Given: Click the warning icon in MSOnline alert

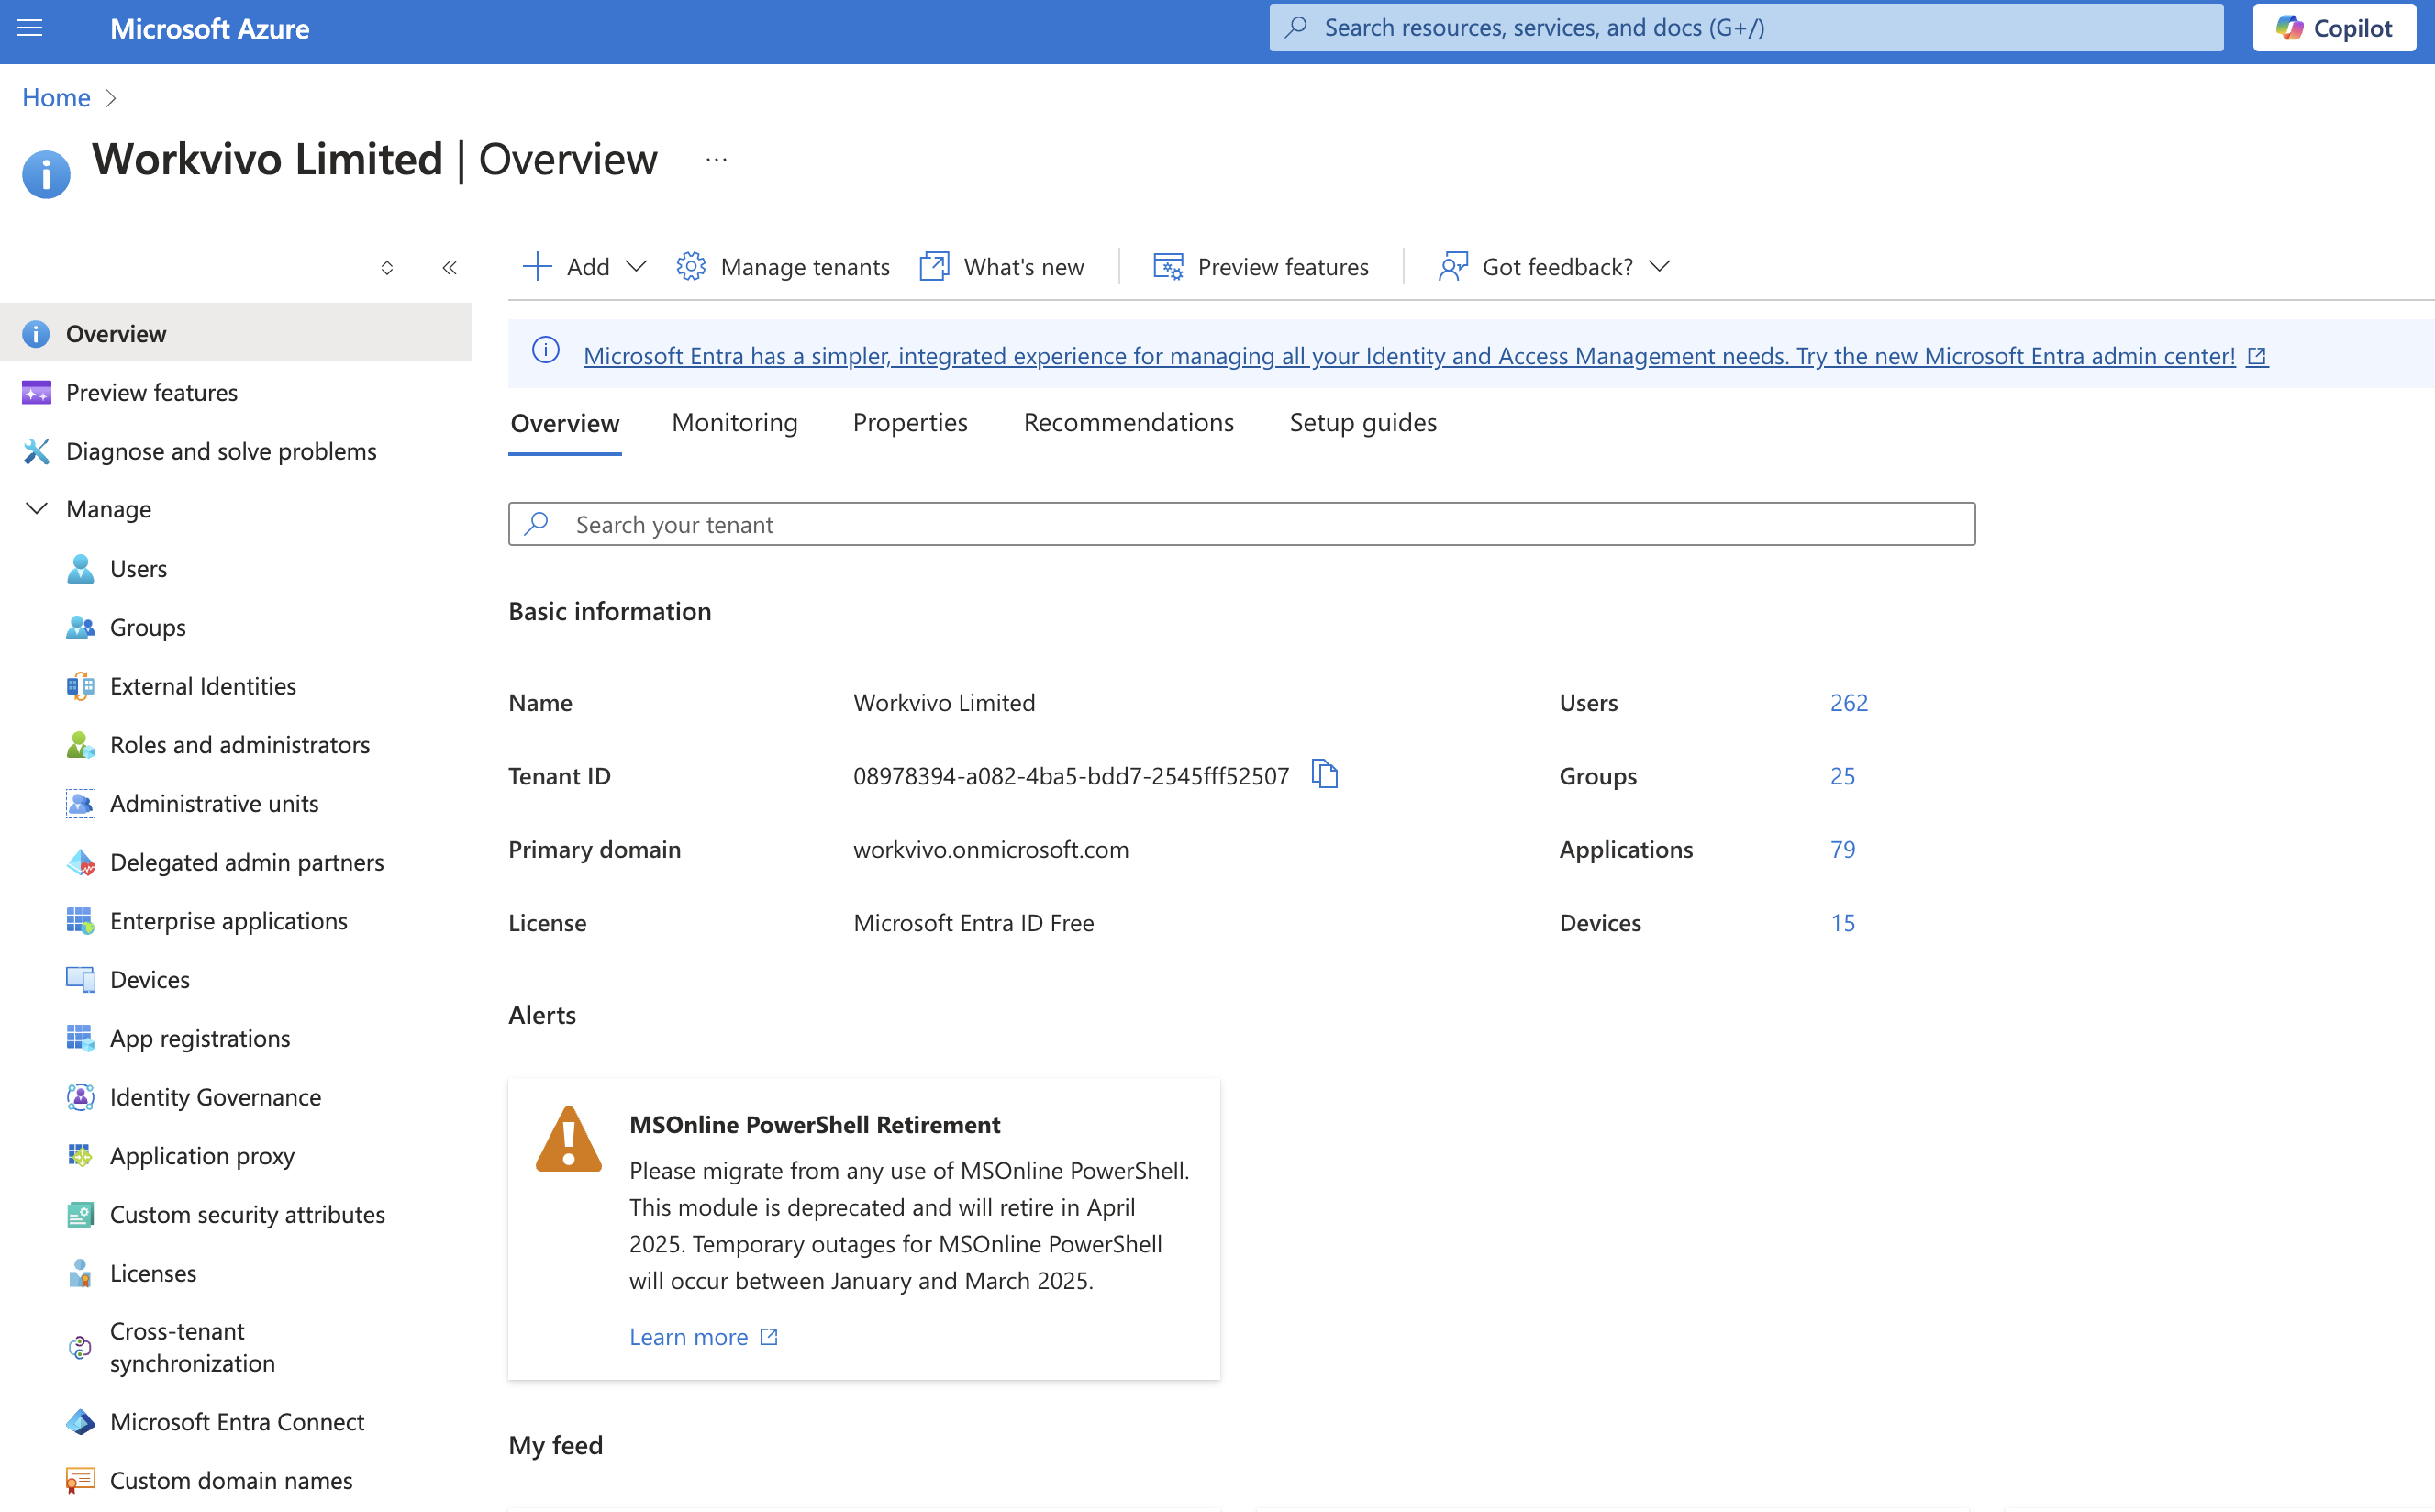Looking at the screenshot, I should click(568, 1138).
